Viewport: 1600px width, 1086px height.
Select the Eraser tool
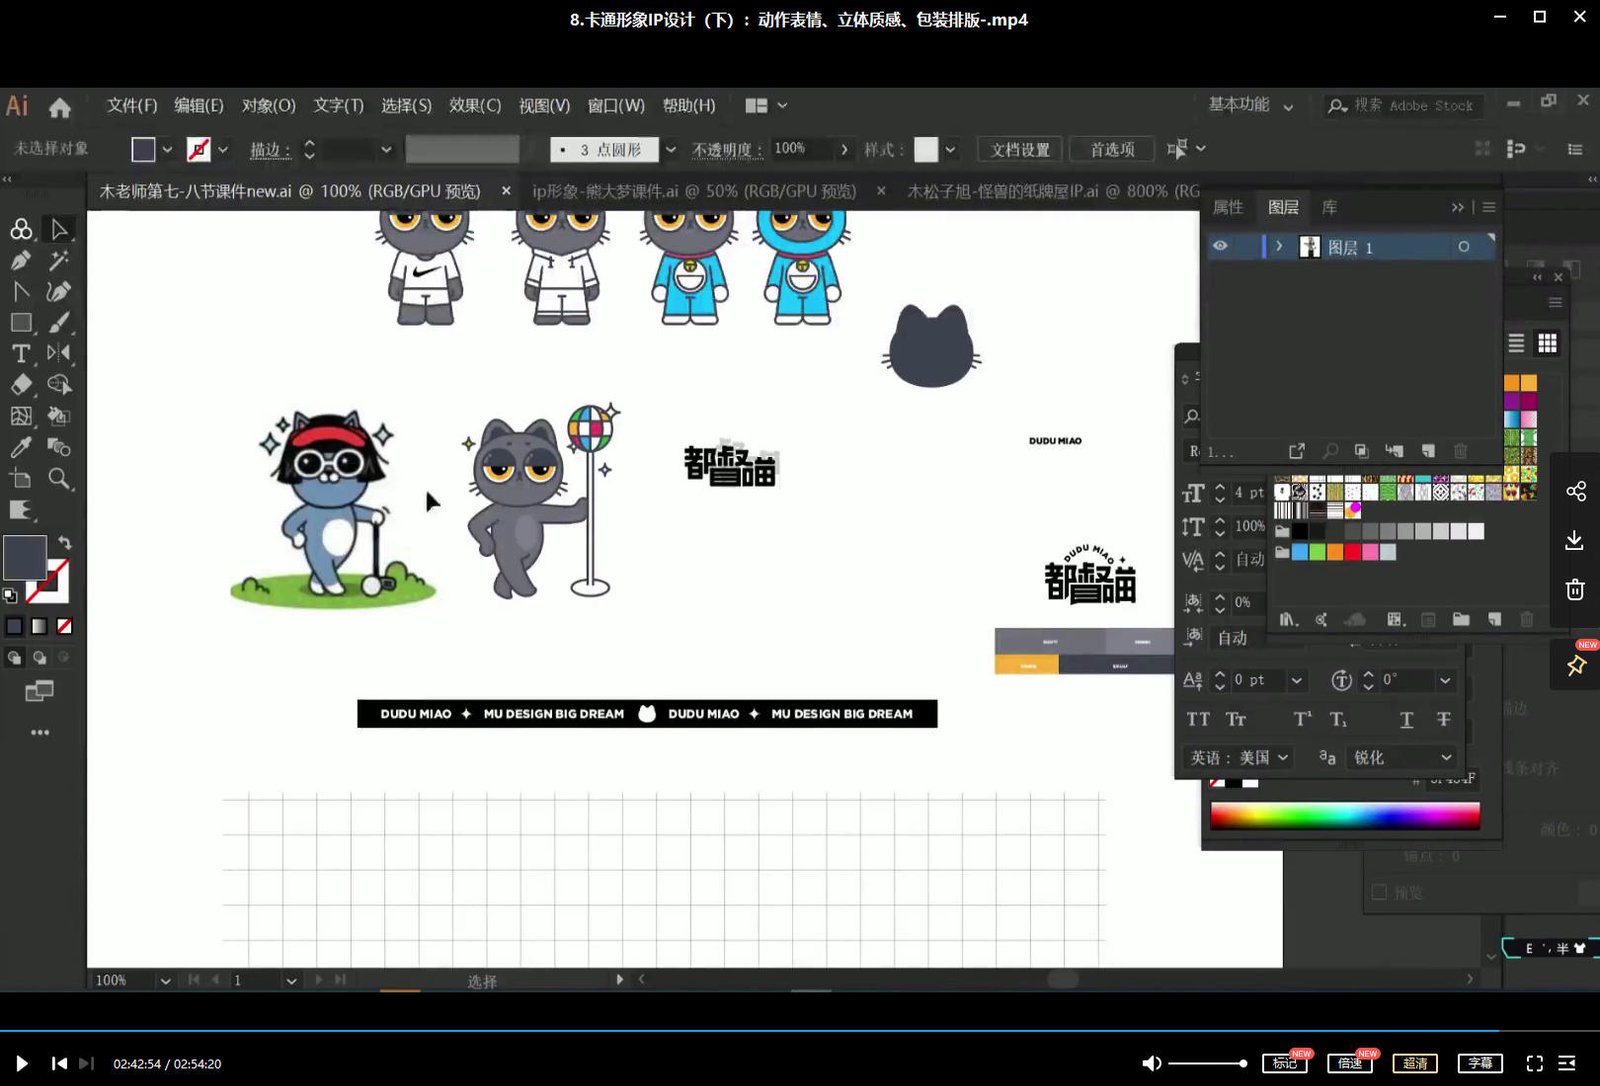pos(20,385)
